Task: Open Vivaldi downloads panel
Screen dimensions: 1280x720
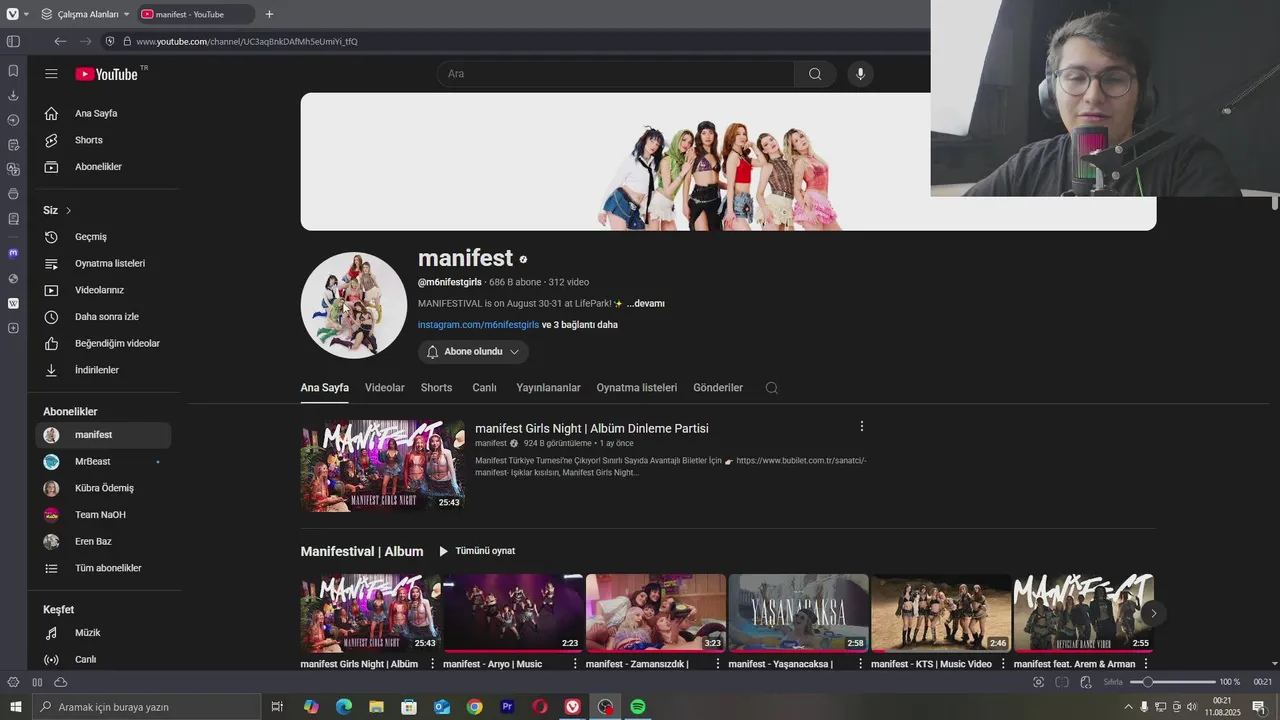Action: click(13, 96)
